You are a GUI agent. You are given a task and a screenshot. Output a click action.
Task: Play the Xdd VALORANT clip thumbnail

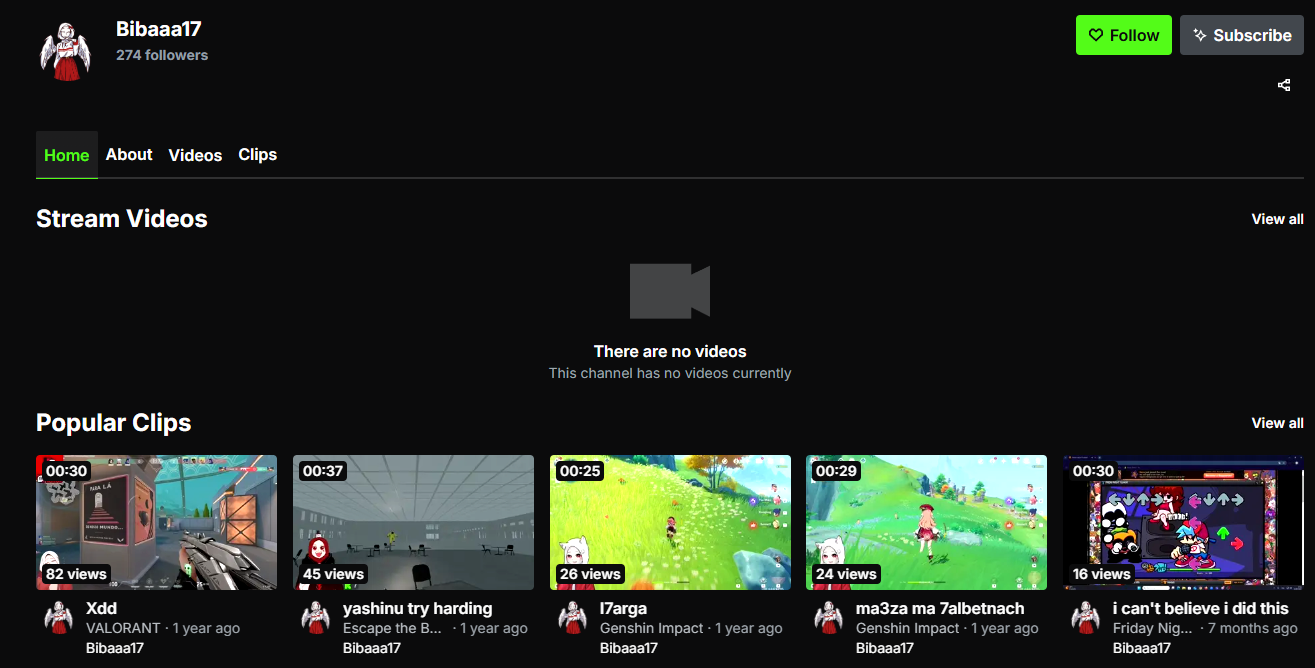pos(156,522)
